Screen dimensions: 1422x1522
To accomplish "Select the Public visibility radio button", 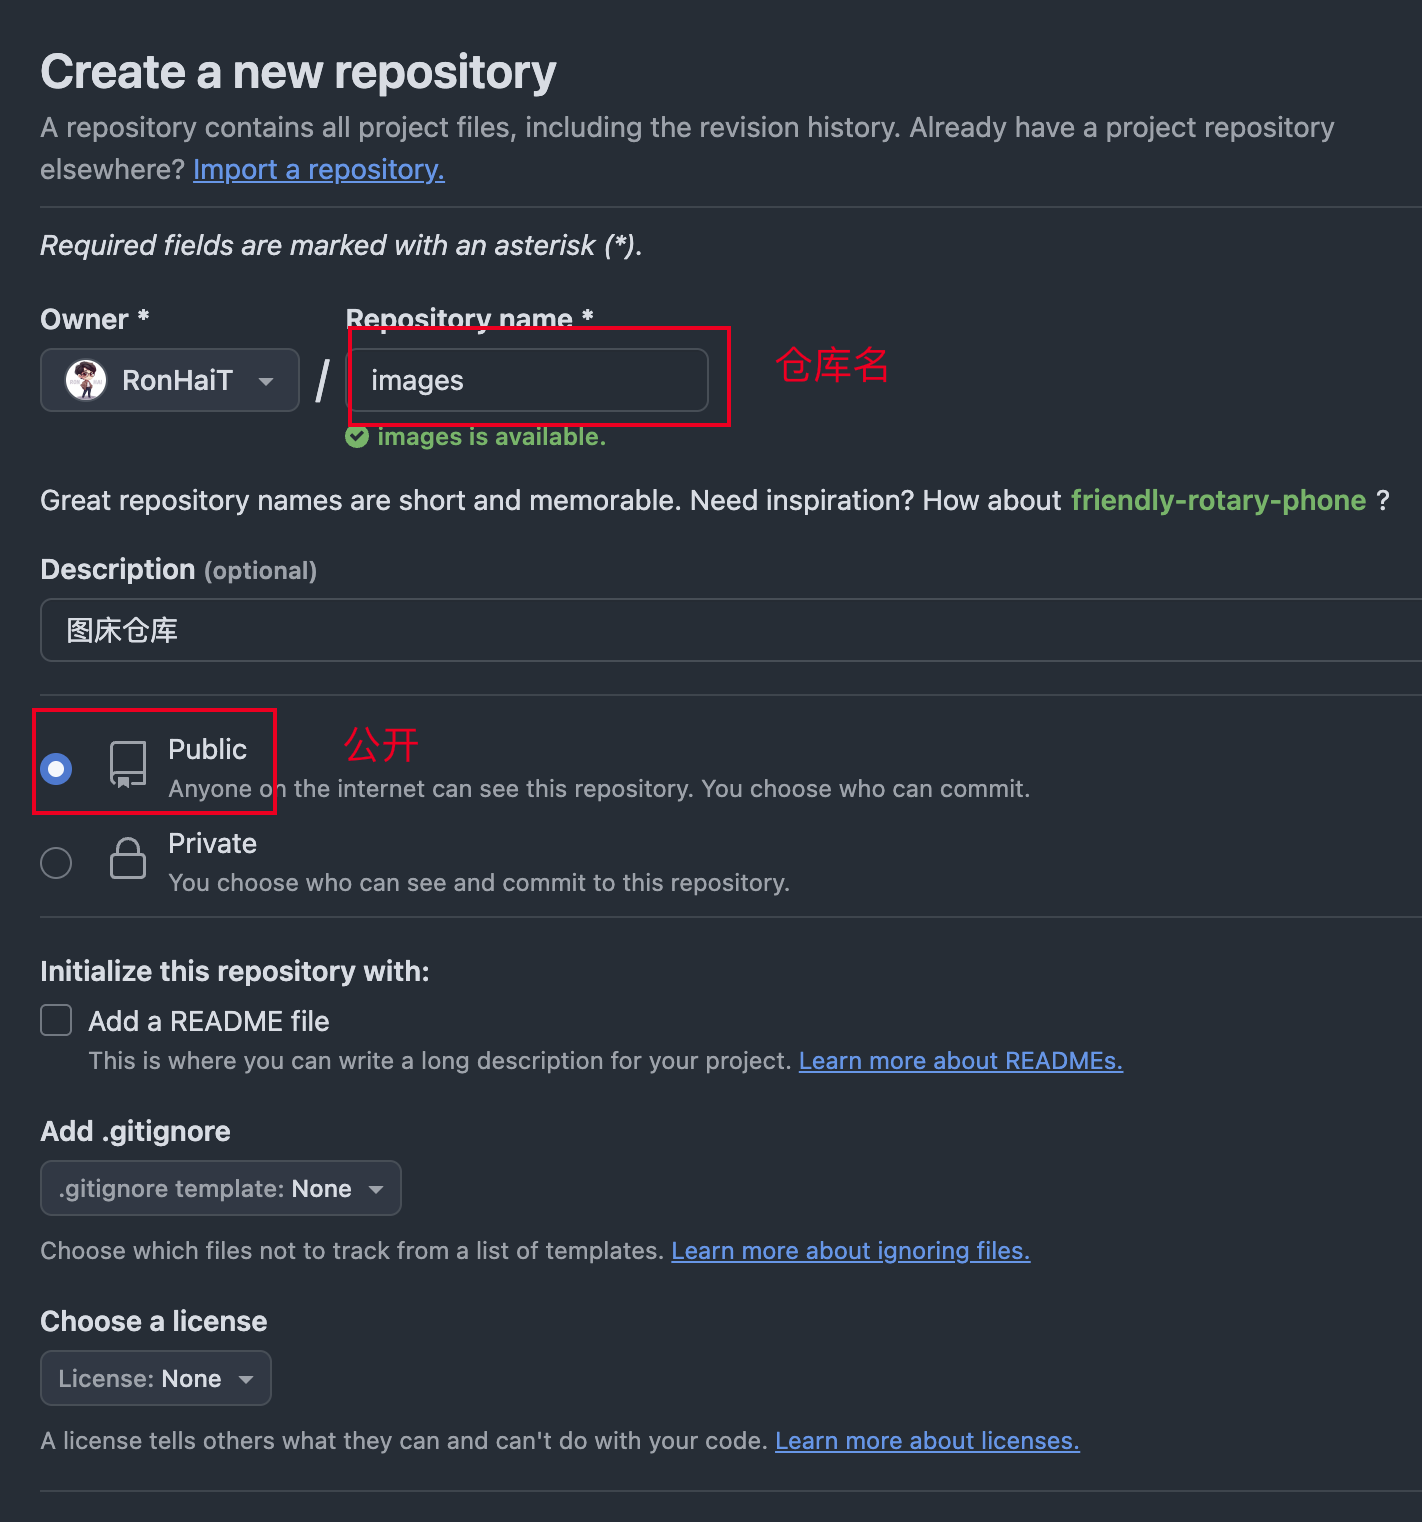I will tap(56, 768).
